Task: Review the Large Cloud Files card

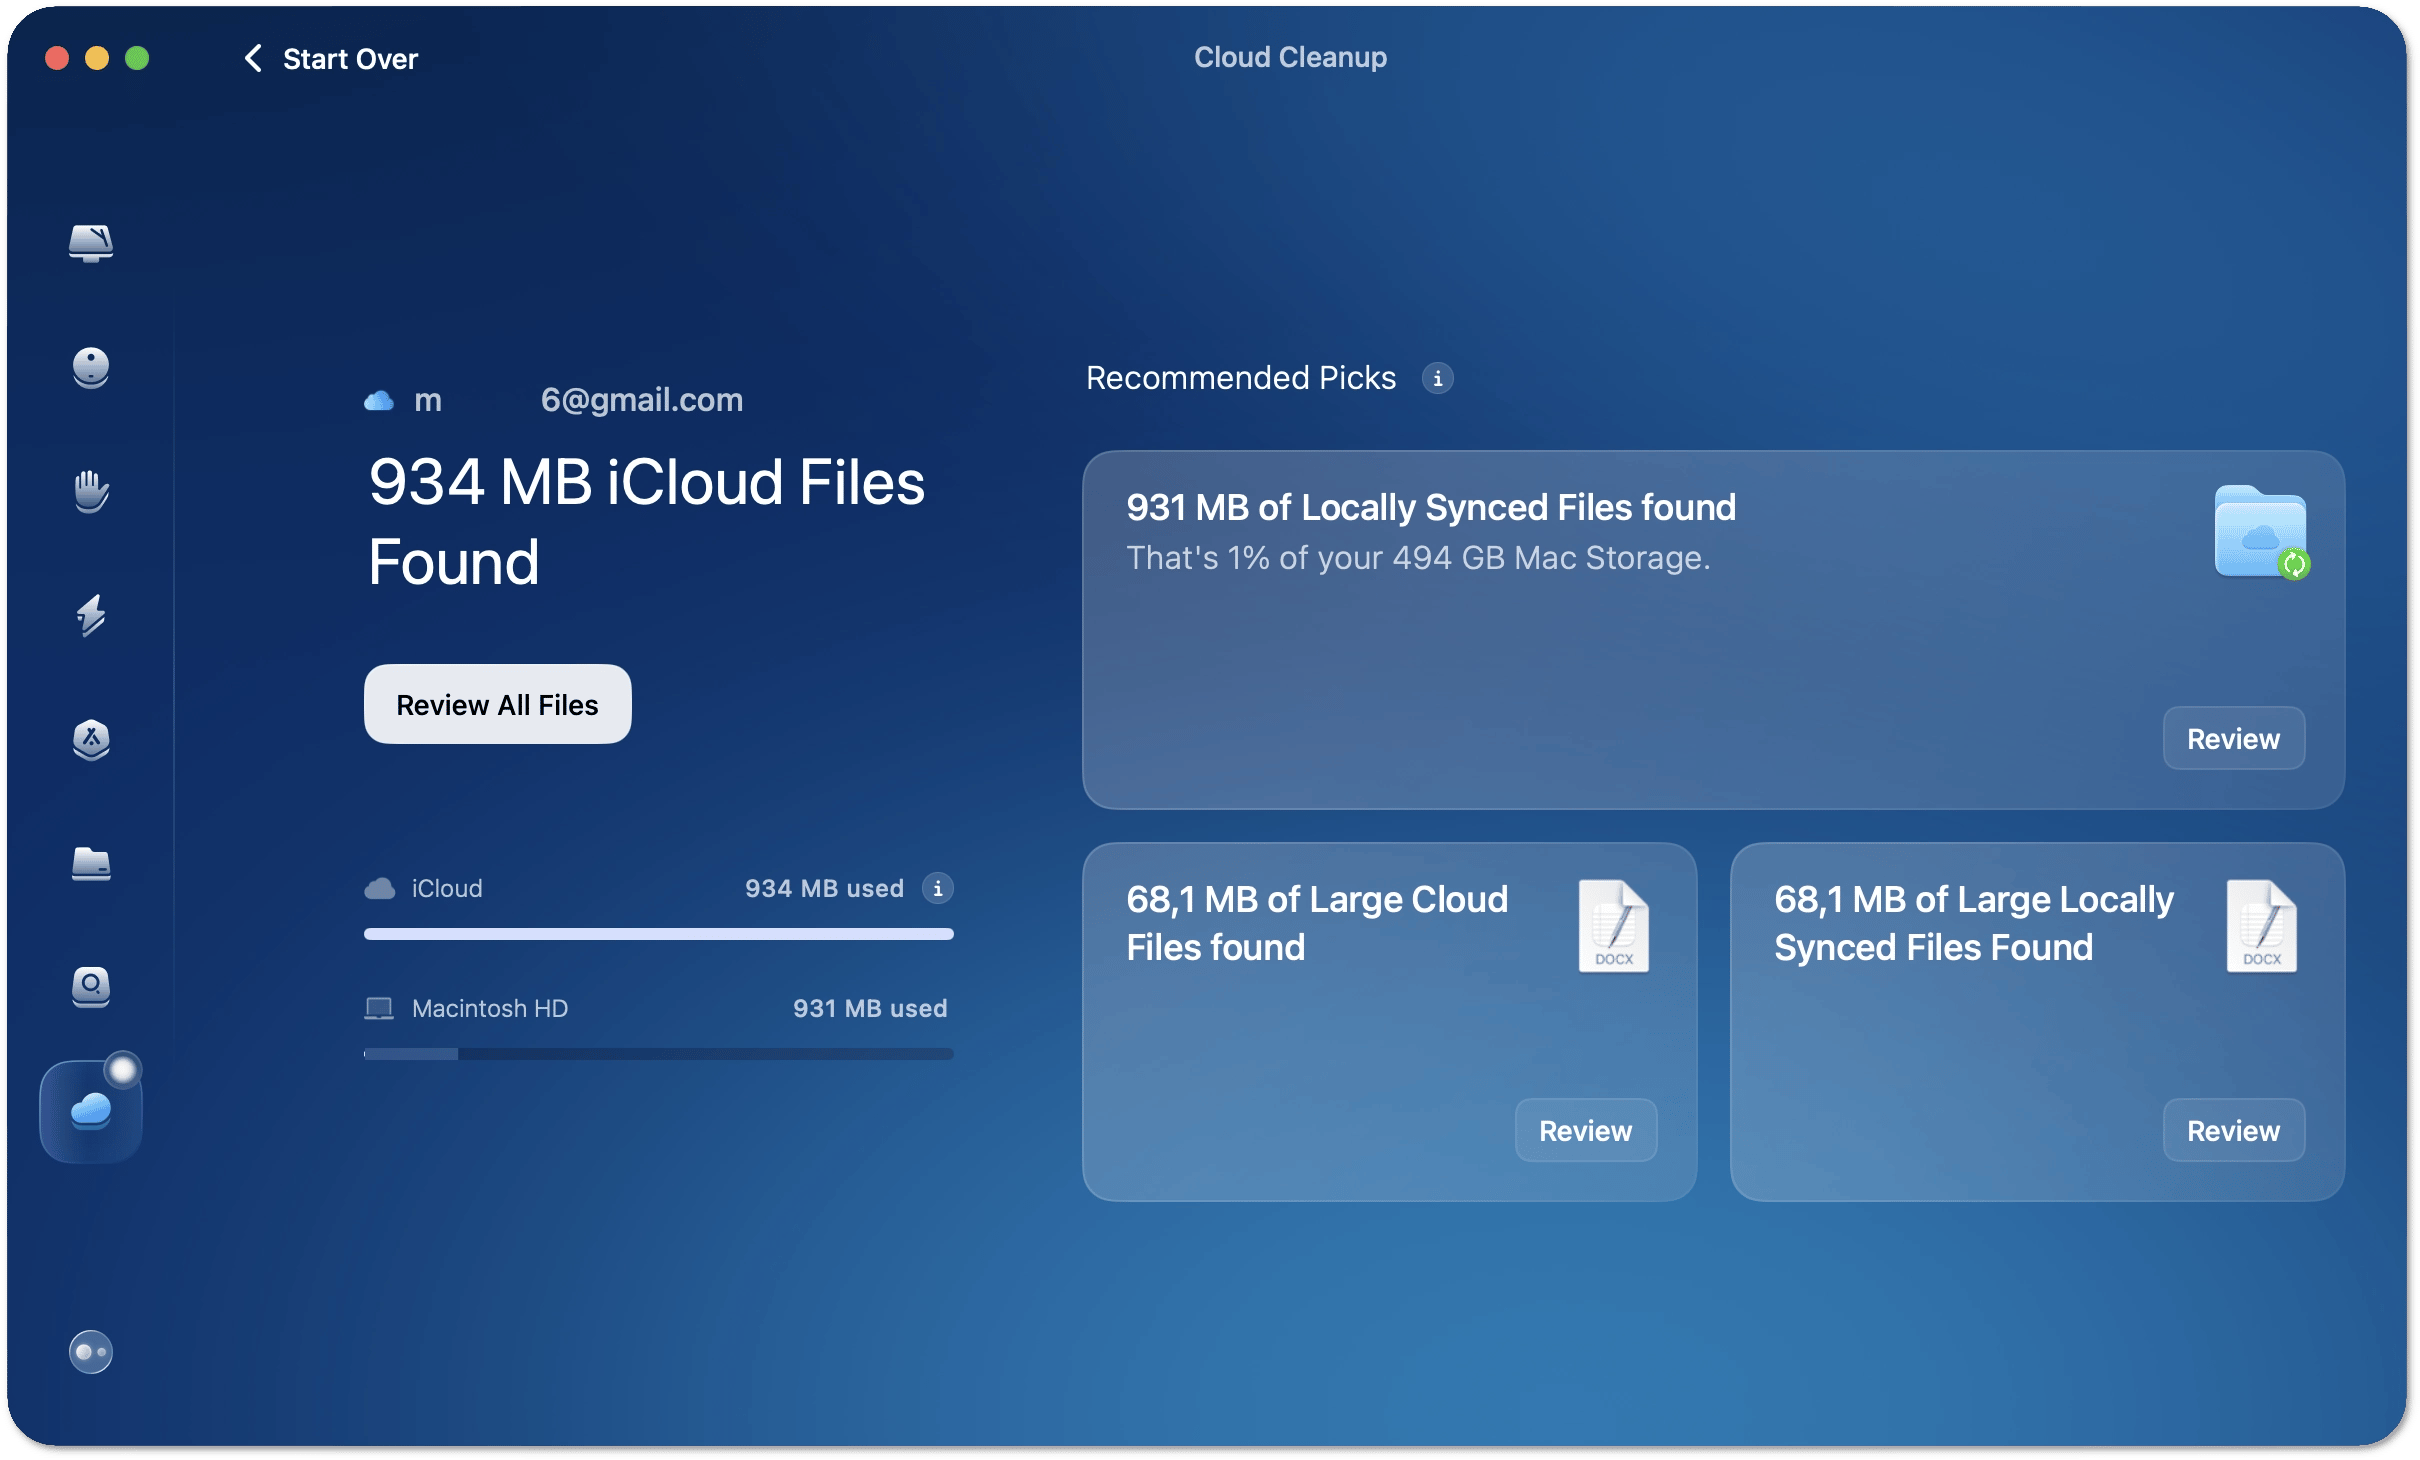Action: coord(1585,1130)
